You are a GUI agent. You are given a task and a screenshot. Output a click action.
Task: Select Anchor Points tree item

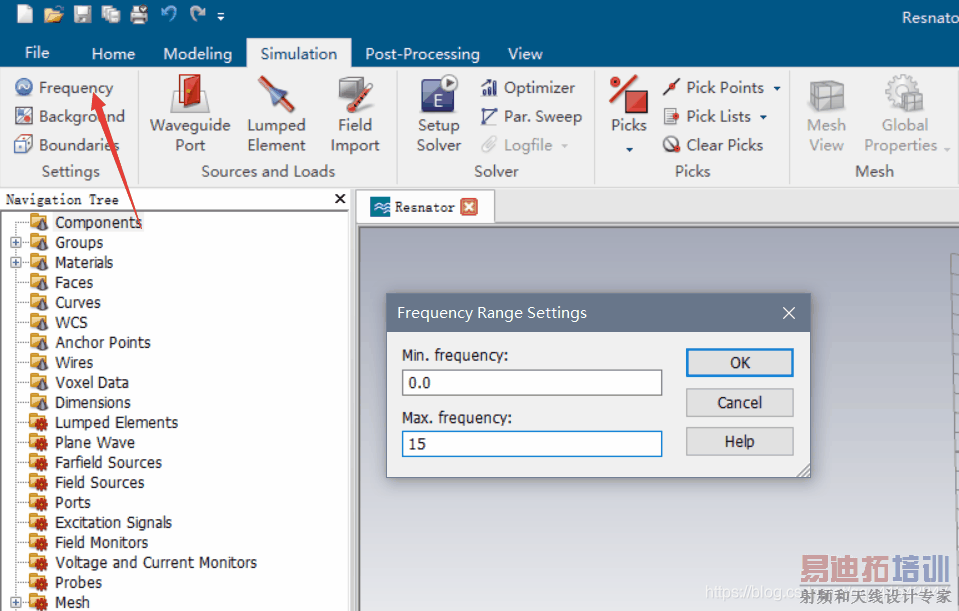(103, 343)
